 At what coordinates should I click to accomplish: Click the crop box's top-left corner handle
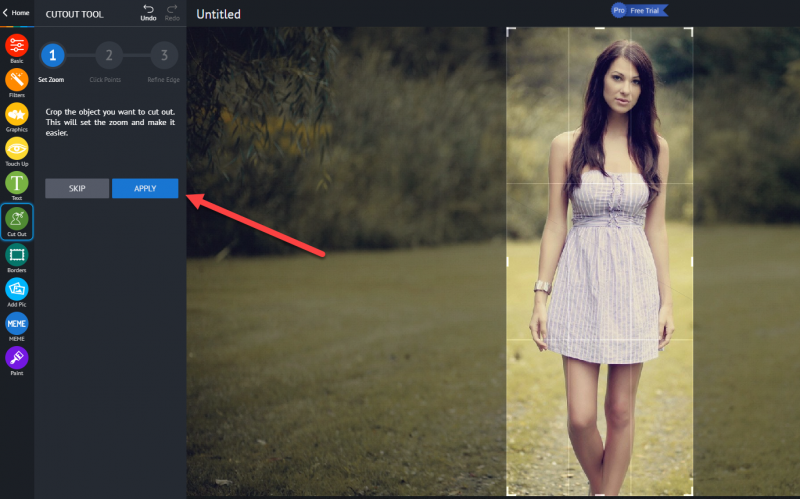511,32
